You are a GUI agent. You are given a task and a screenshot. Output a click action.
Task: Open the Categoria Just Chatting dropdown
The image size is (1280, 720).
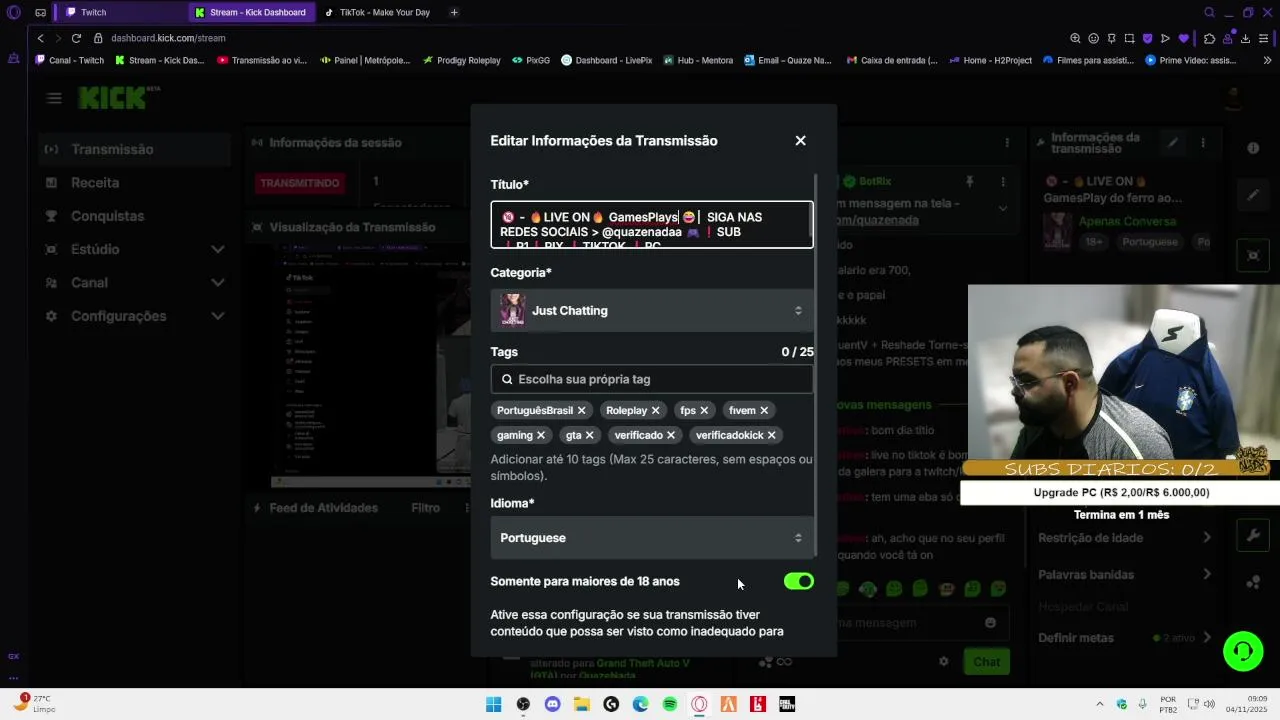(652, 311)
